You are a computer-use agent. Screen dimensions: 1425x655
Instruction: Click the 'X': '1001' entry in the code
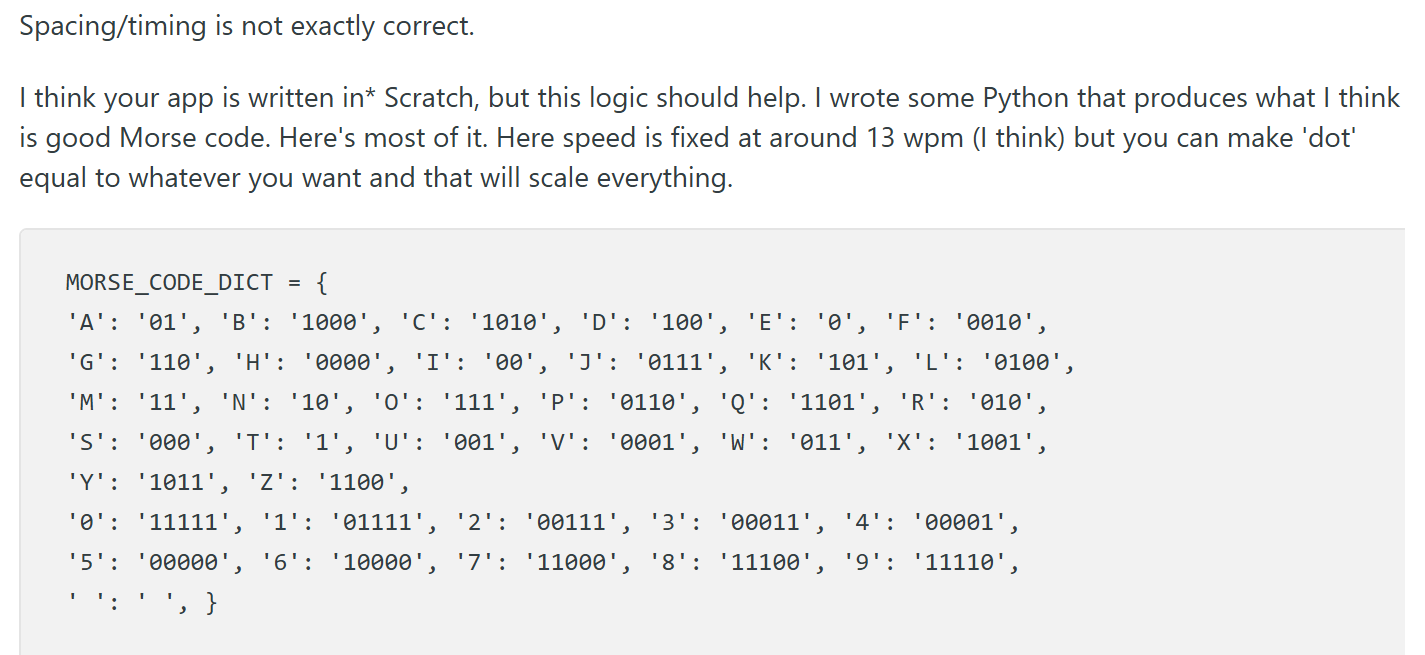[962, 443]
